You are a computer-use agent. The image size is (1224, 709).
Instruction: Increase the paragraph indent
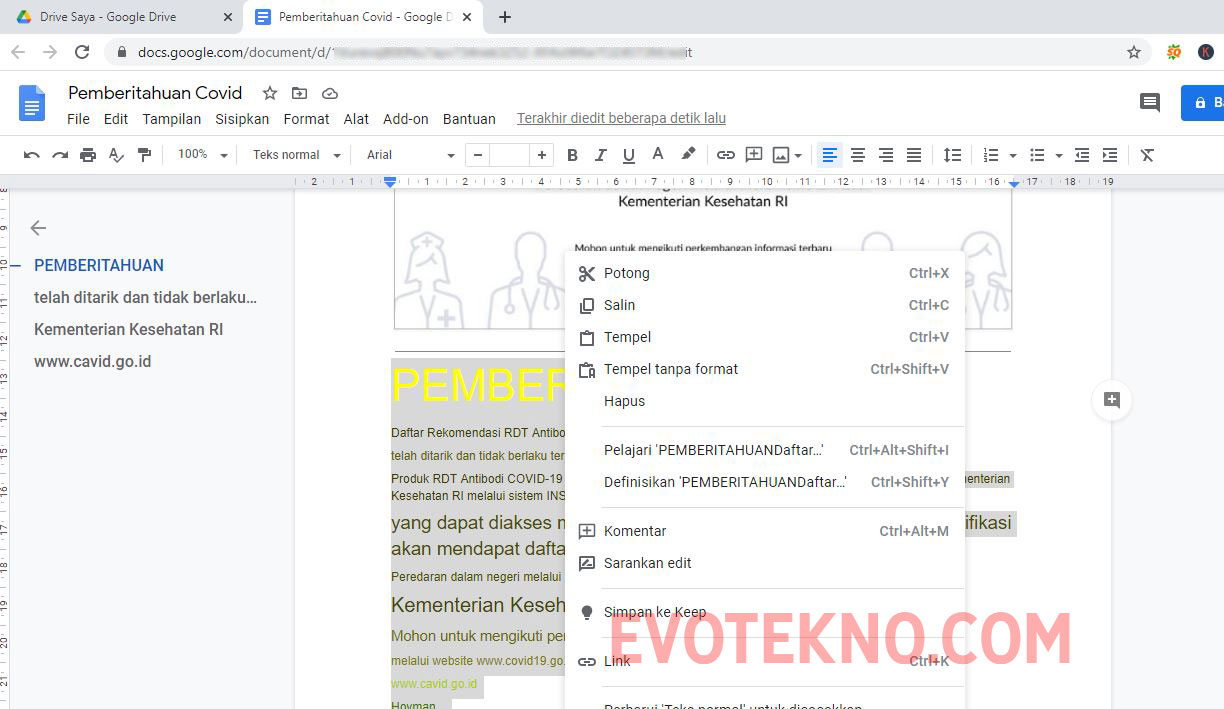(x=1109, y=155)
